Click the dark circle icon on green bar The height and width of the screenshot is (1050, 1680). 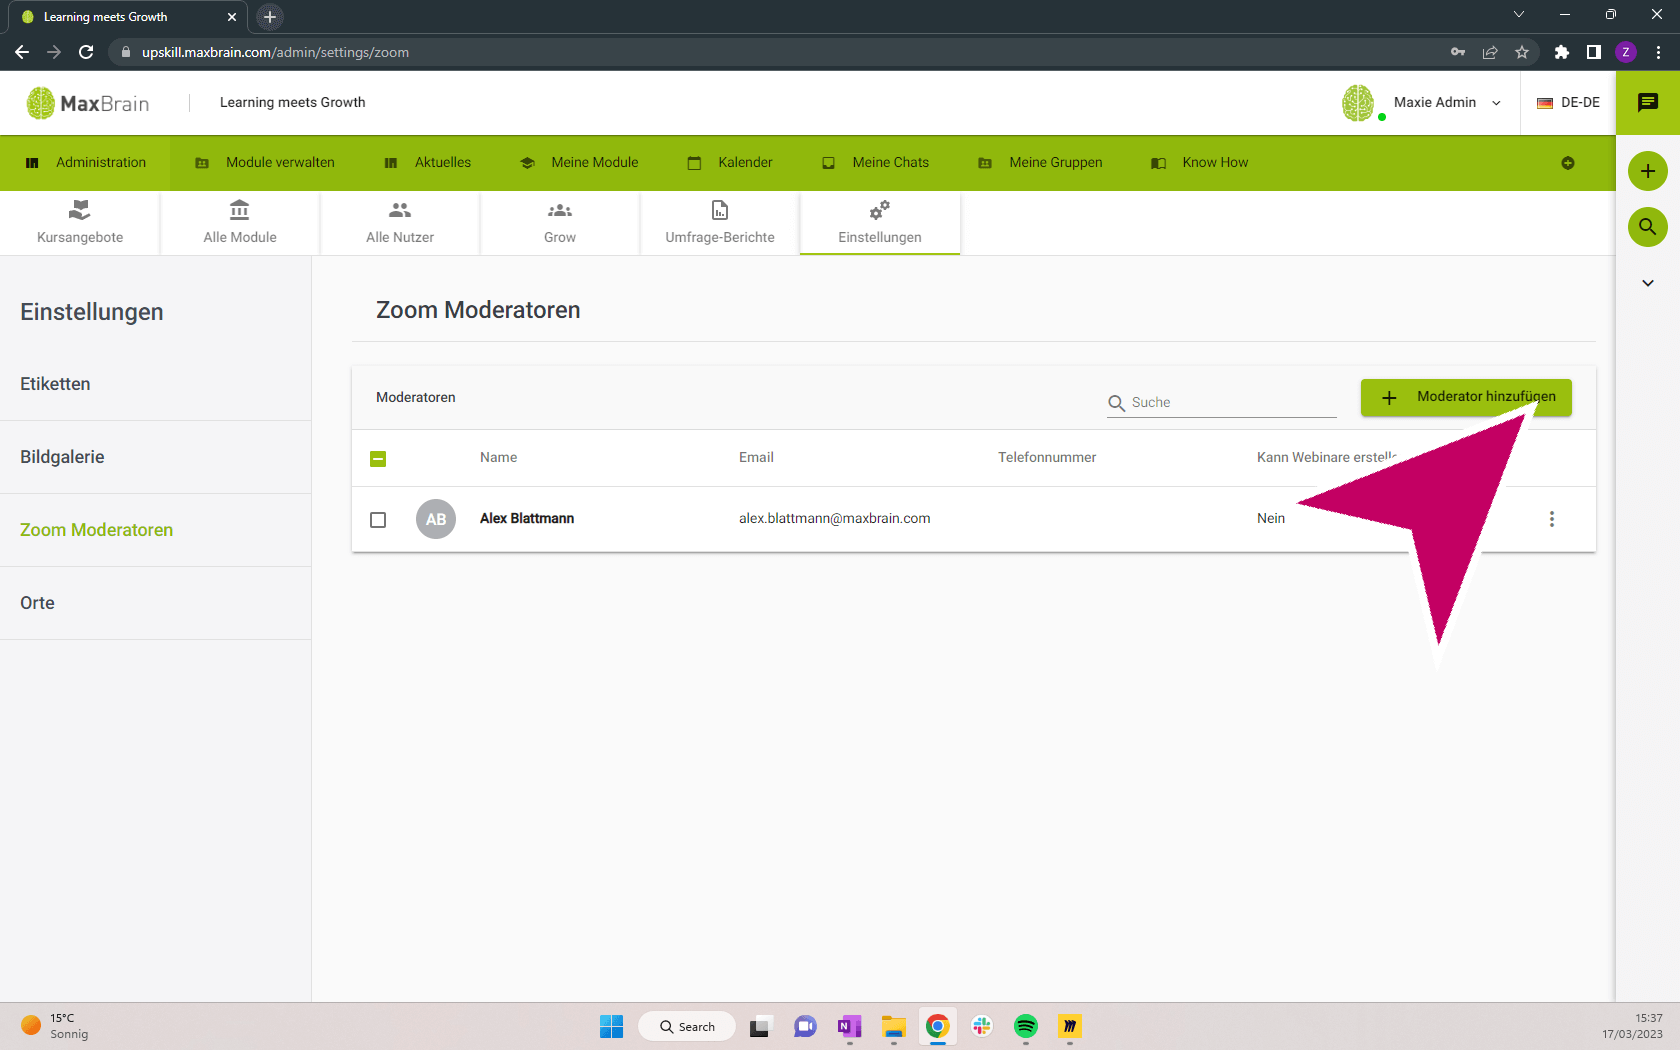coord(1568,163)
